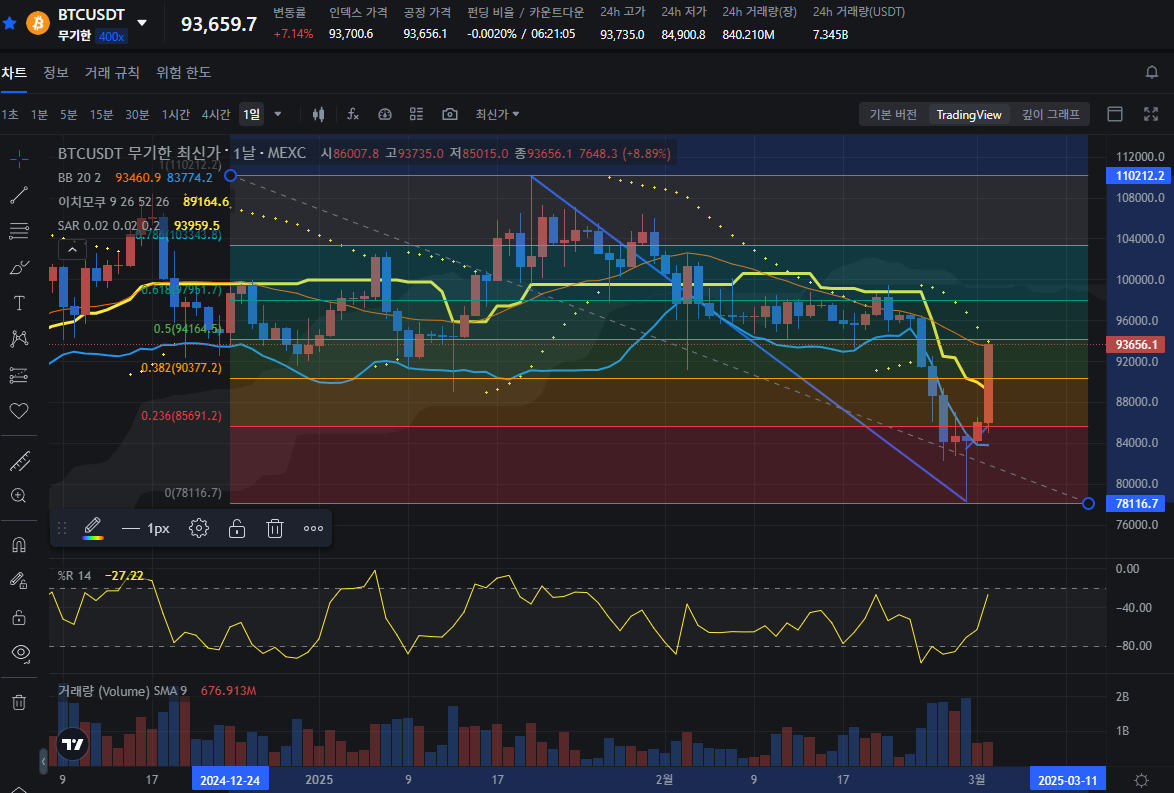Switch to 깊이 그래프 view
This screenshot has width=1174, height=793.
click(x=1050, y=115)
